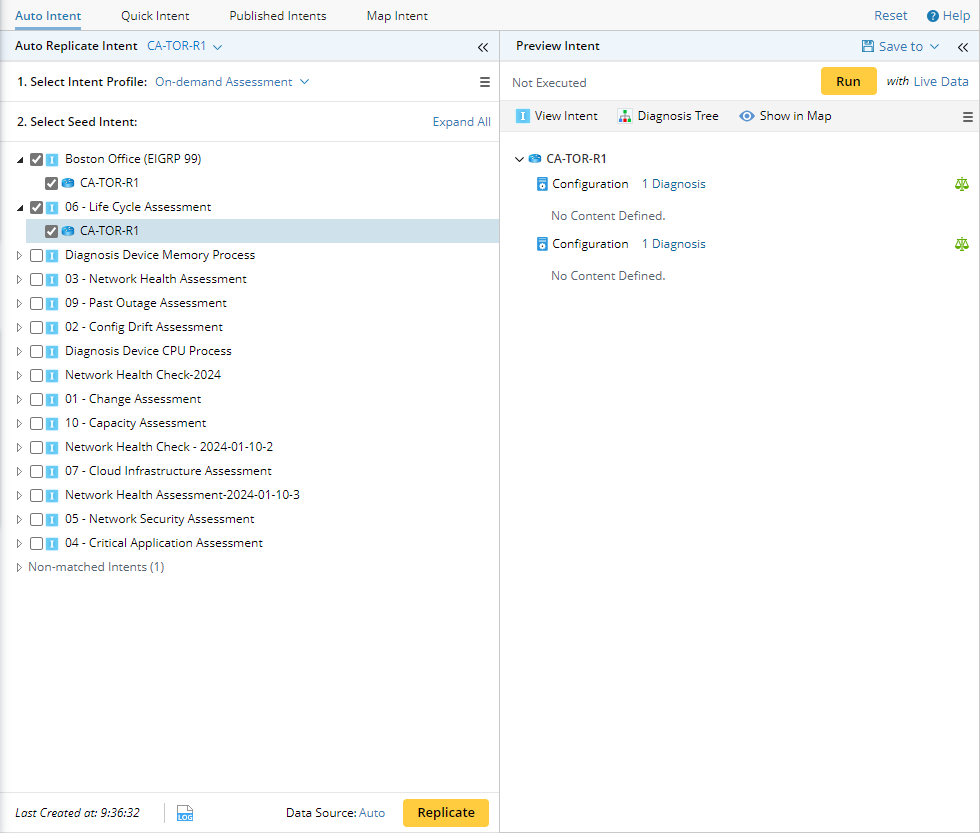The height and width of the screenshot is (833, 980).
Task: Uncheck the Boston Office (EIGRP 99) checkbox
Action: (37, 159)
